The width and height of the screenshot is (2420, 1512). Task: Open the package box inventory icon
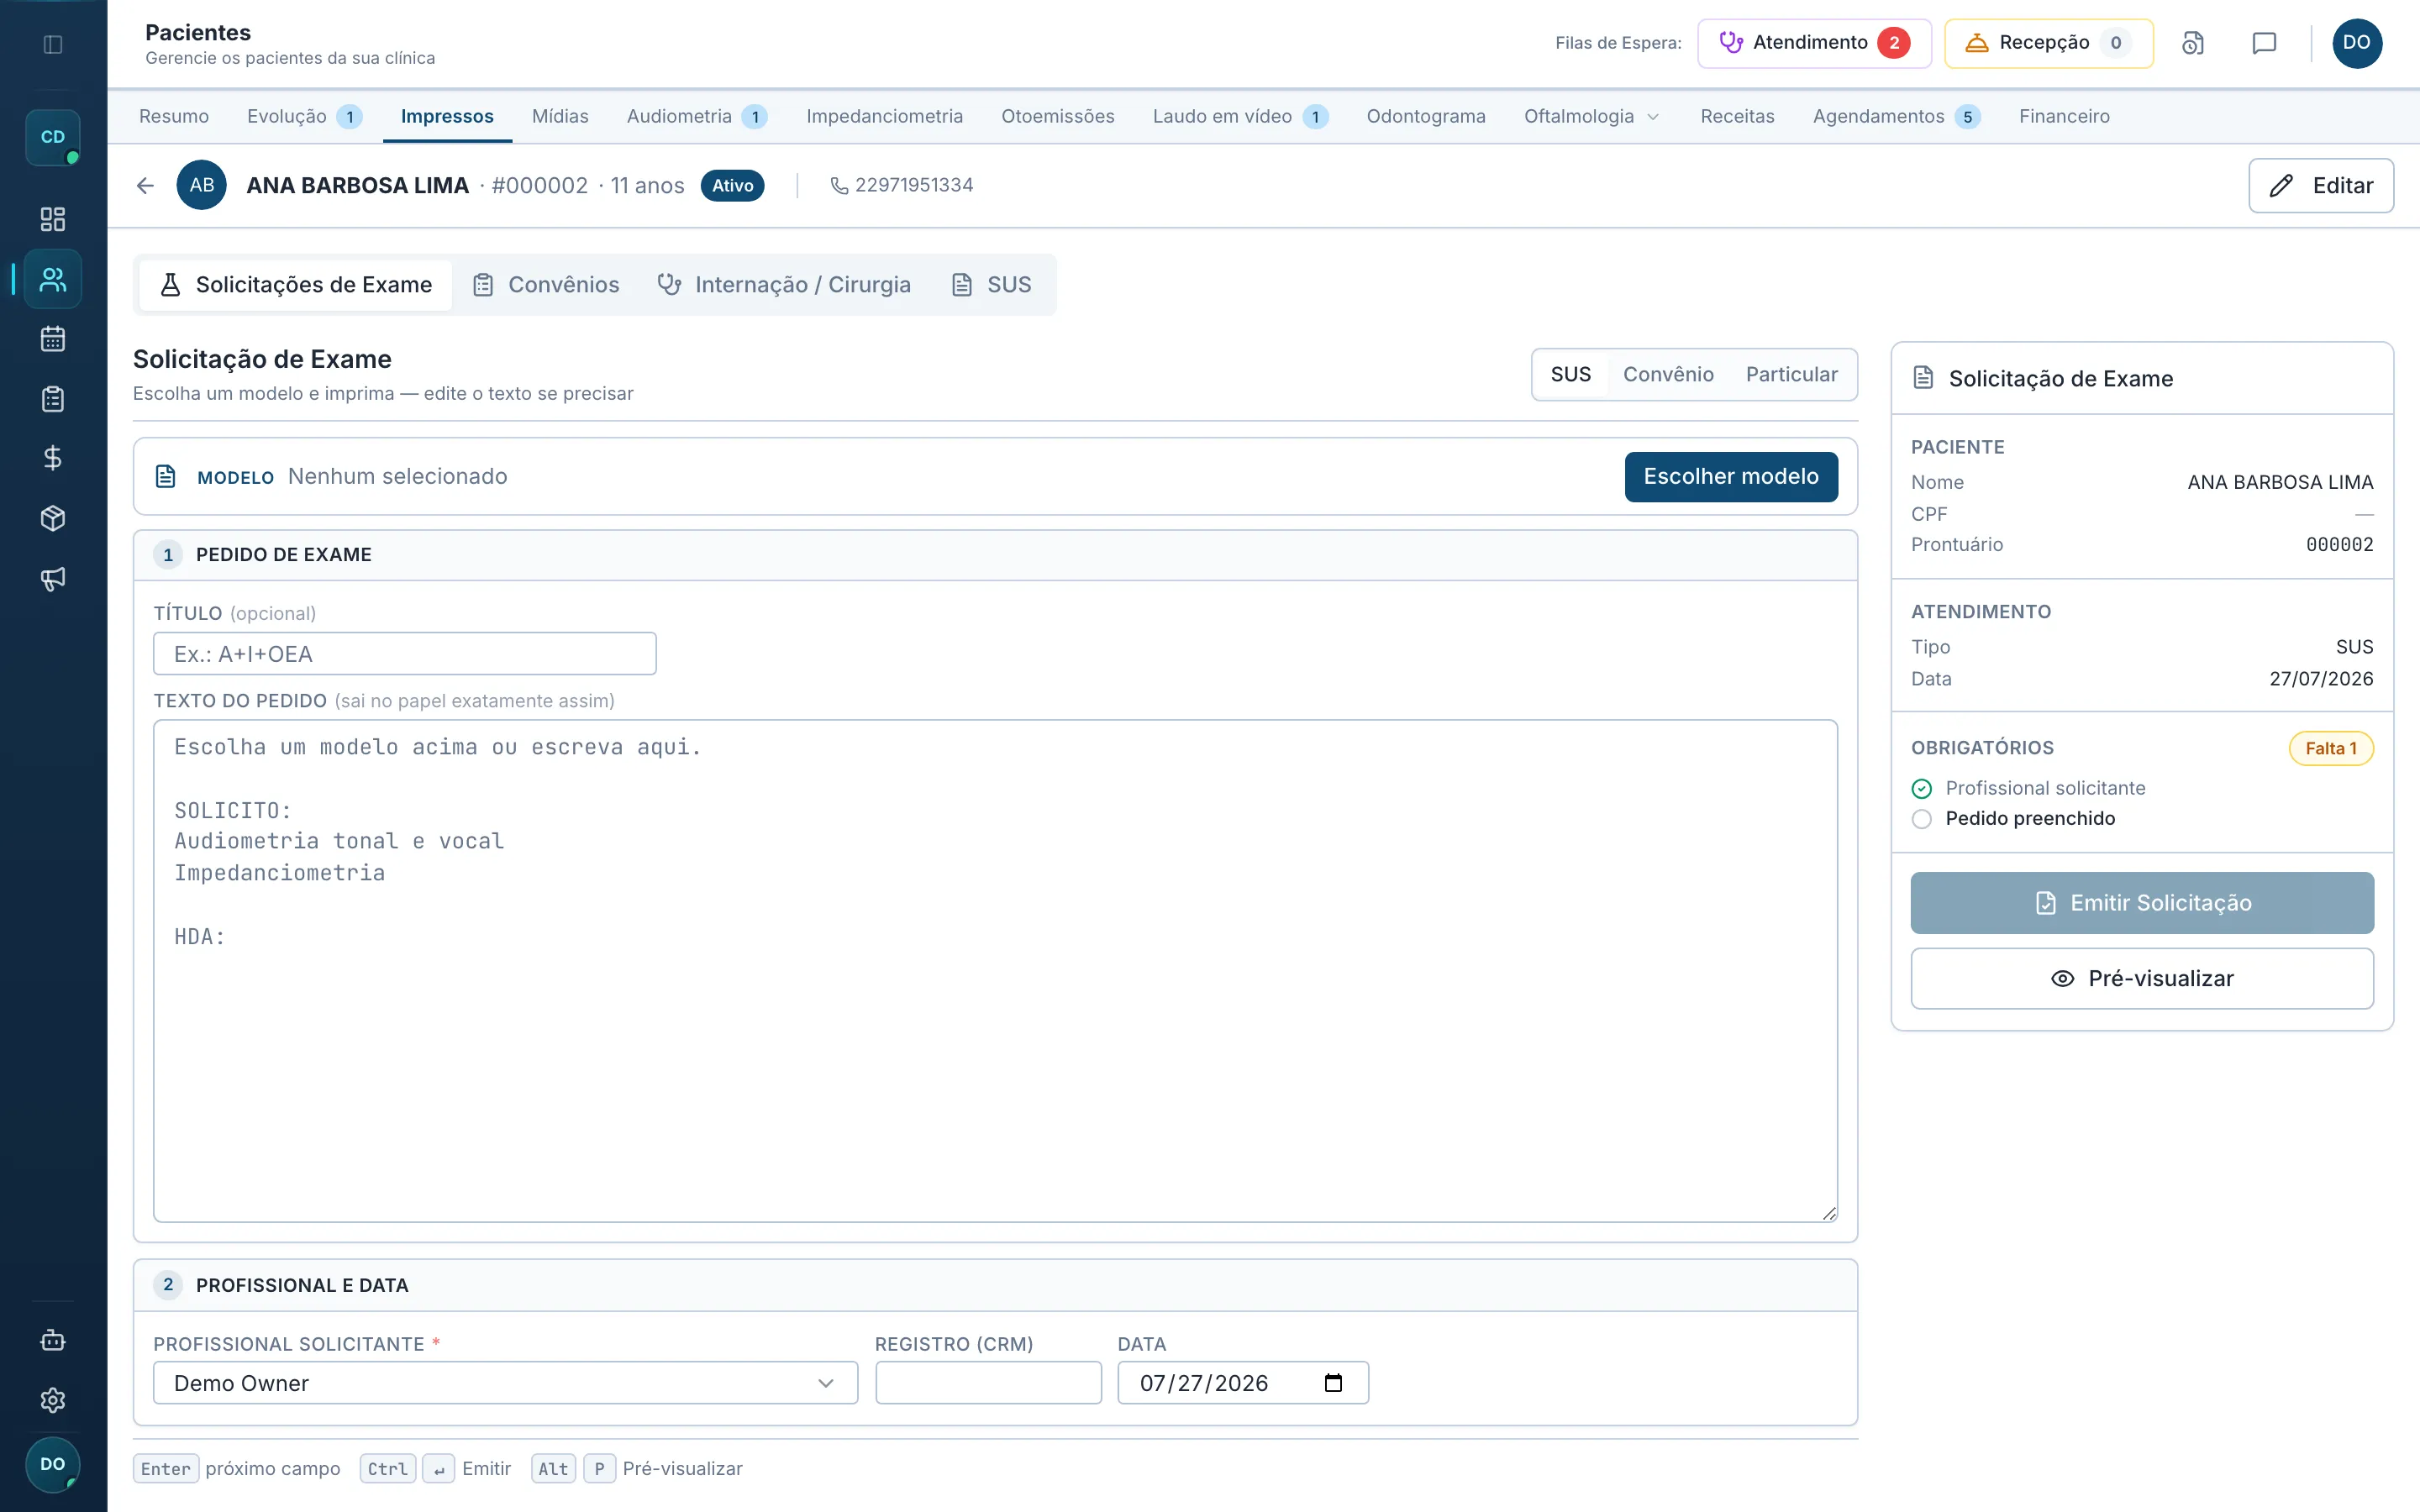click(x=53, y=518)
